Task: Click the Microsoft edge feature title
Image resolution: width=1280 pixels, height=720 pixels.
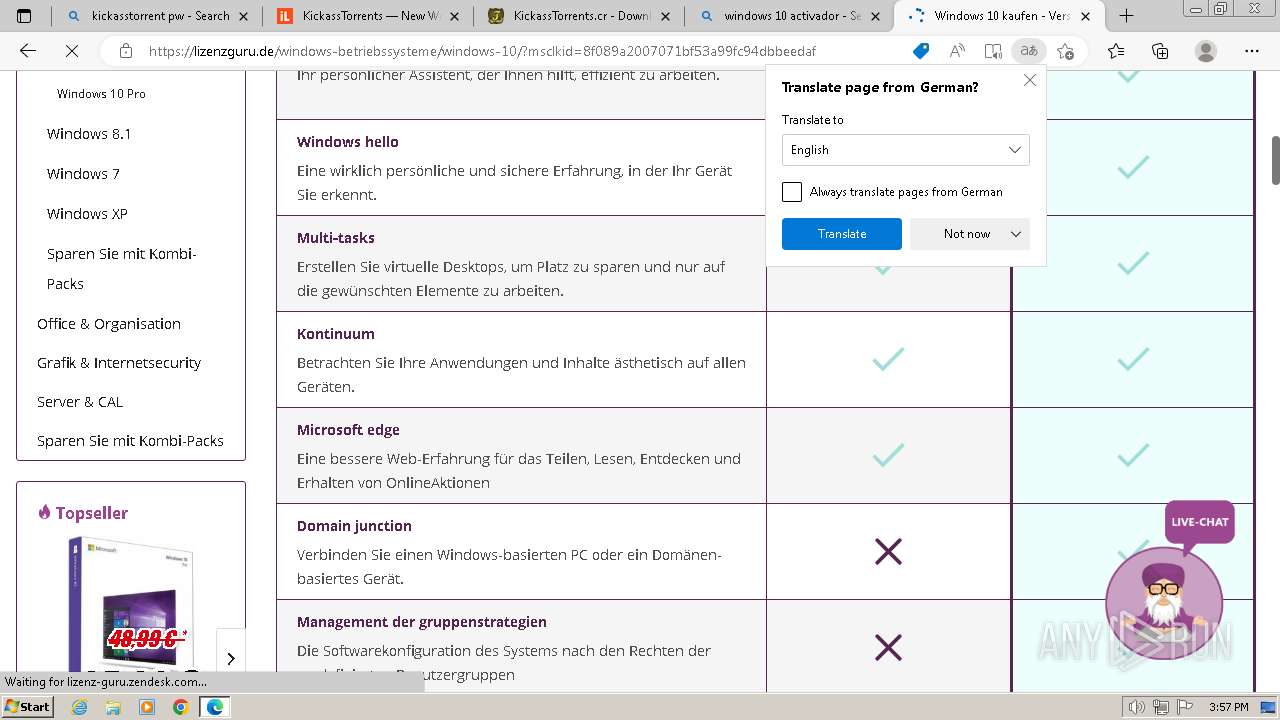Action: coord(348,430)
